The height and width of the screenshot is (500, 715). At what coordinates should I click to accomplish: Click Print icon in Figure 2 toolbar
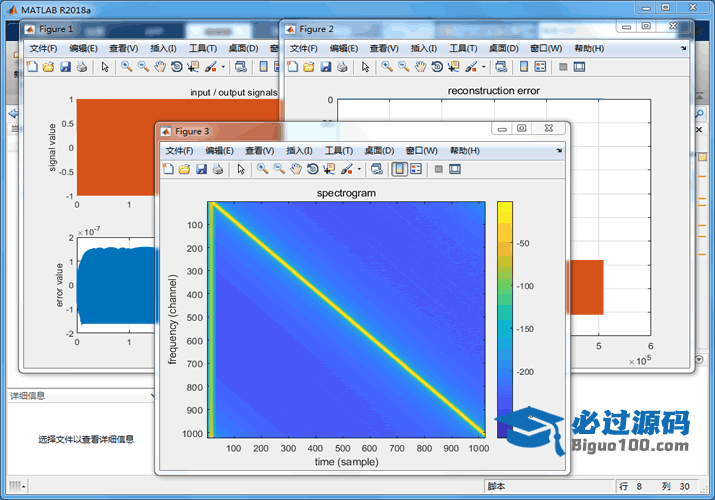coord(344,67)
